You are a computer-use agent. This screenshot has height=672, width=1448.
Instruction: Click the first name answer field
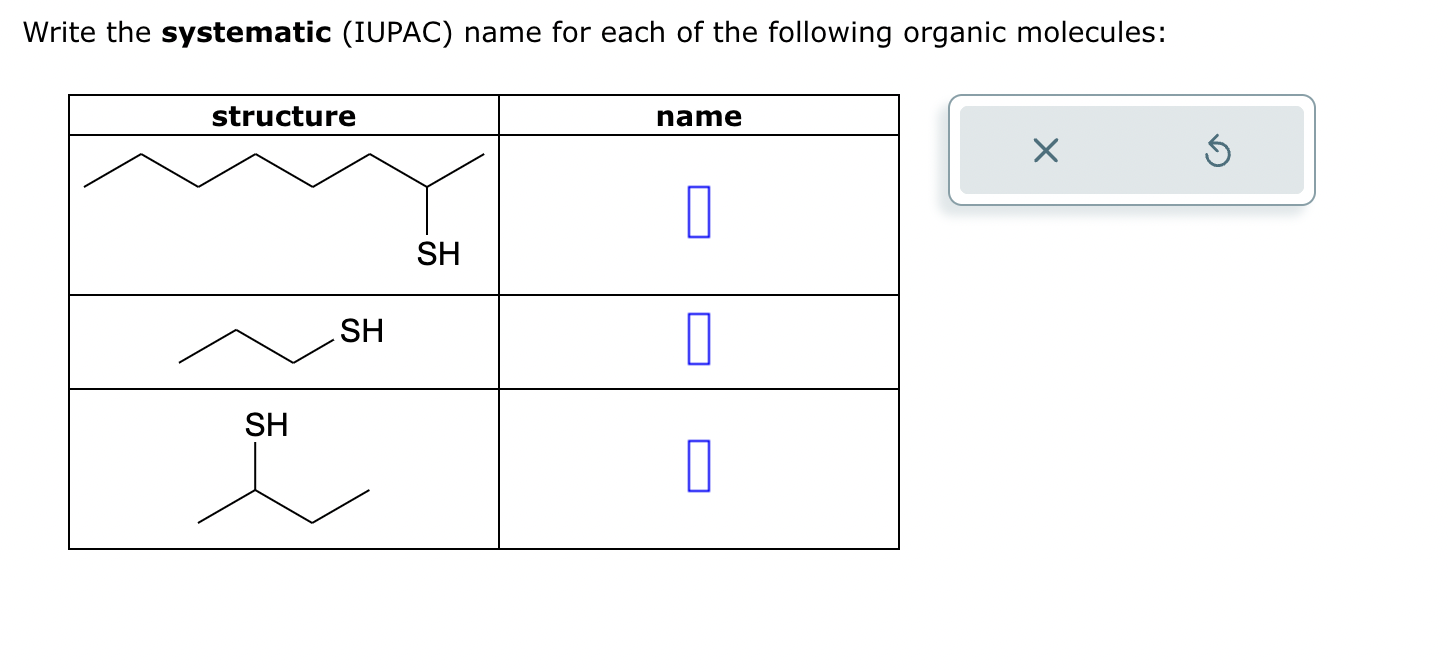point(698,212)
